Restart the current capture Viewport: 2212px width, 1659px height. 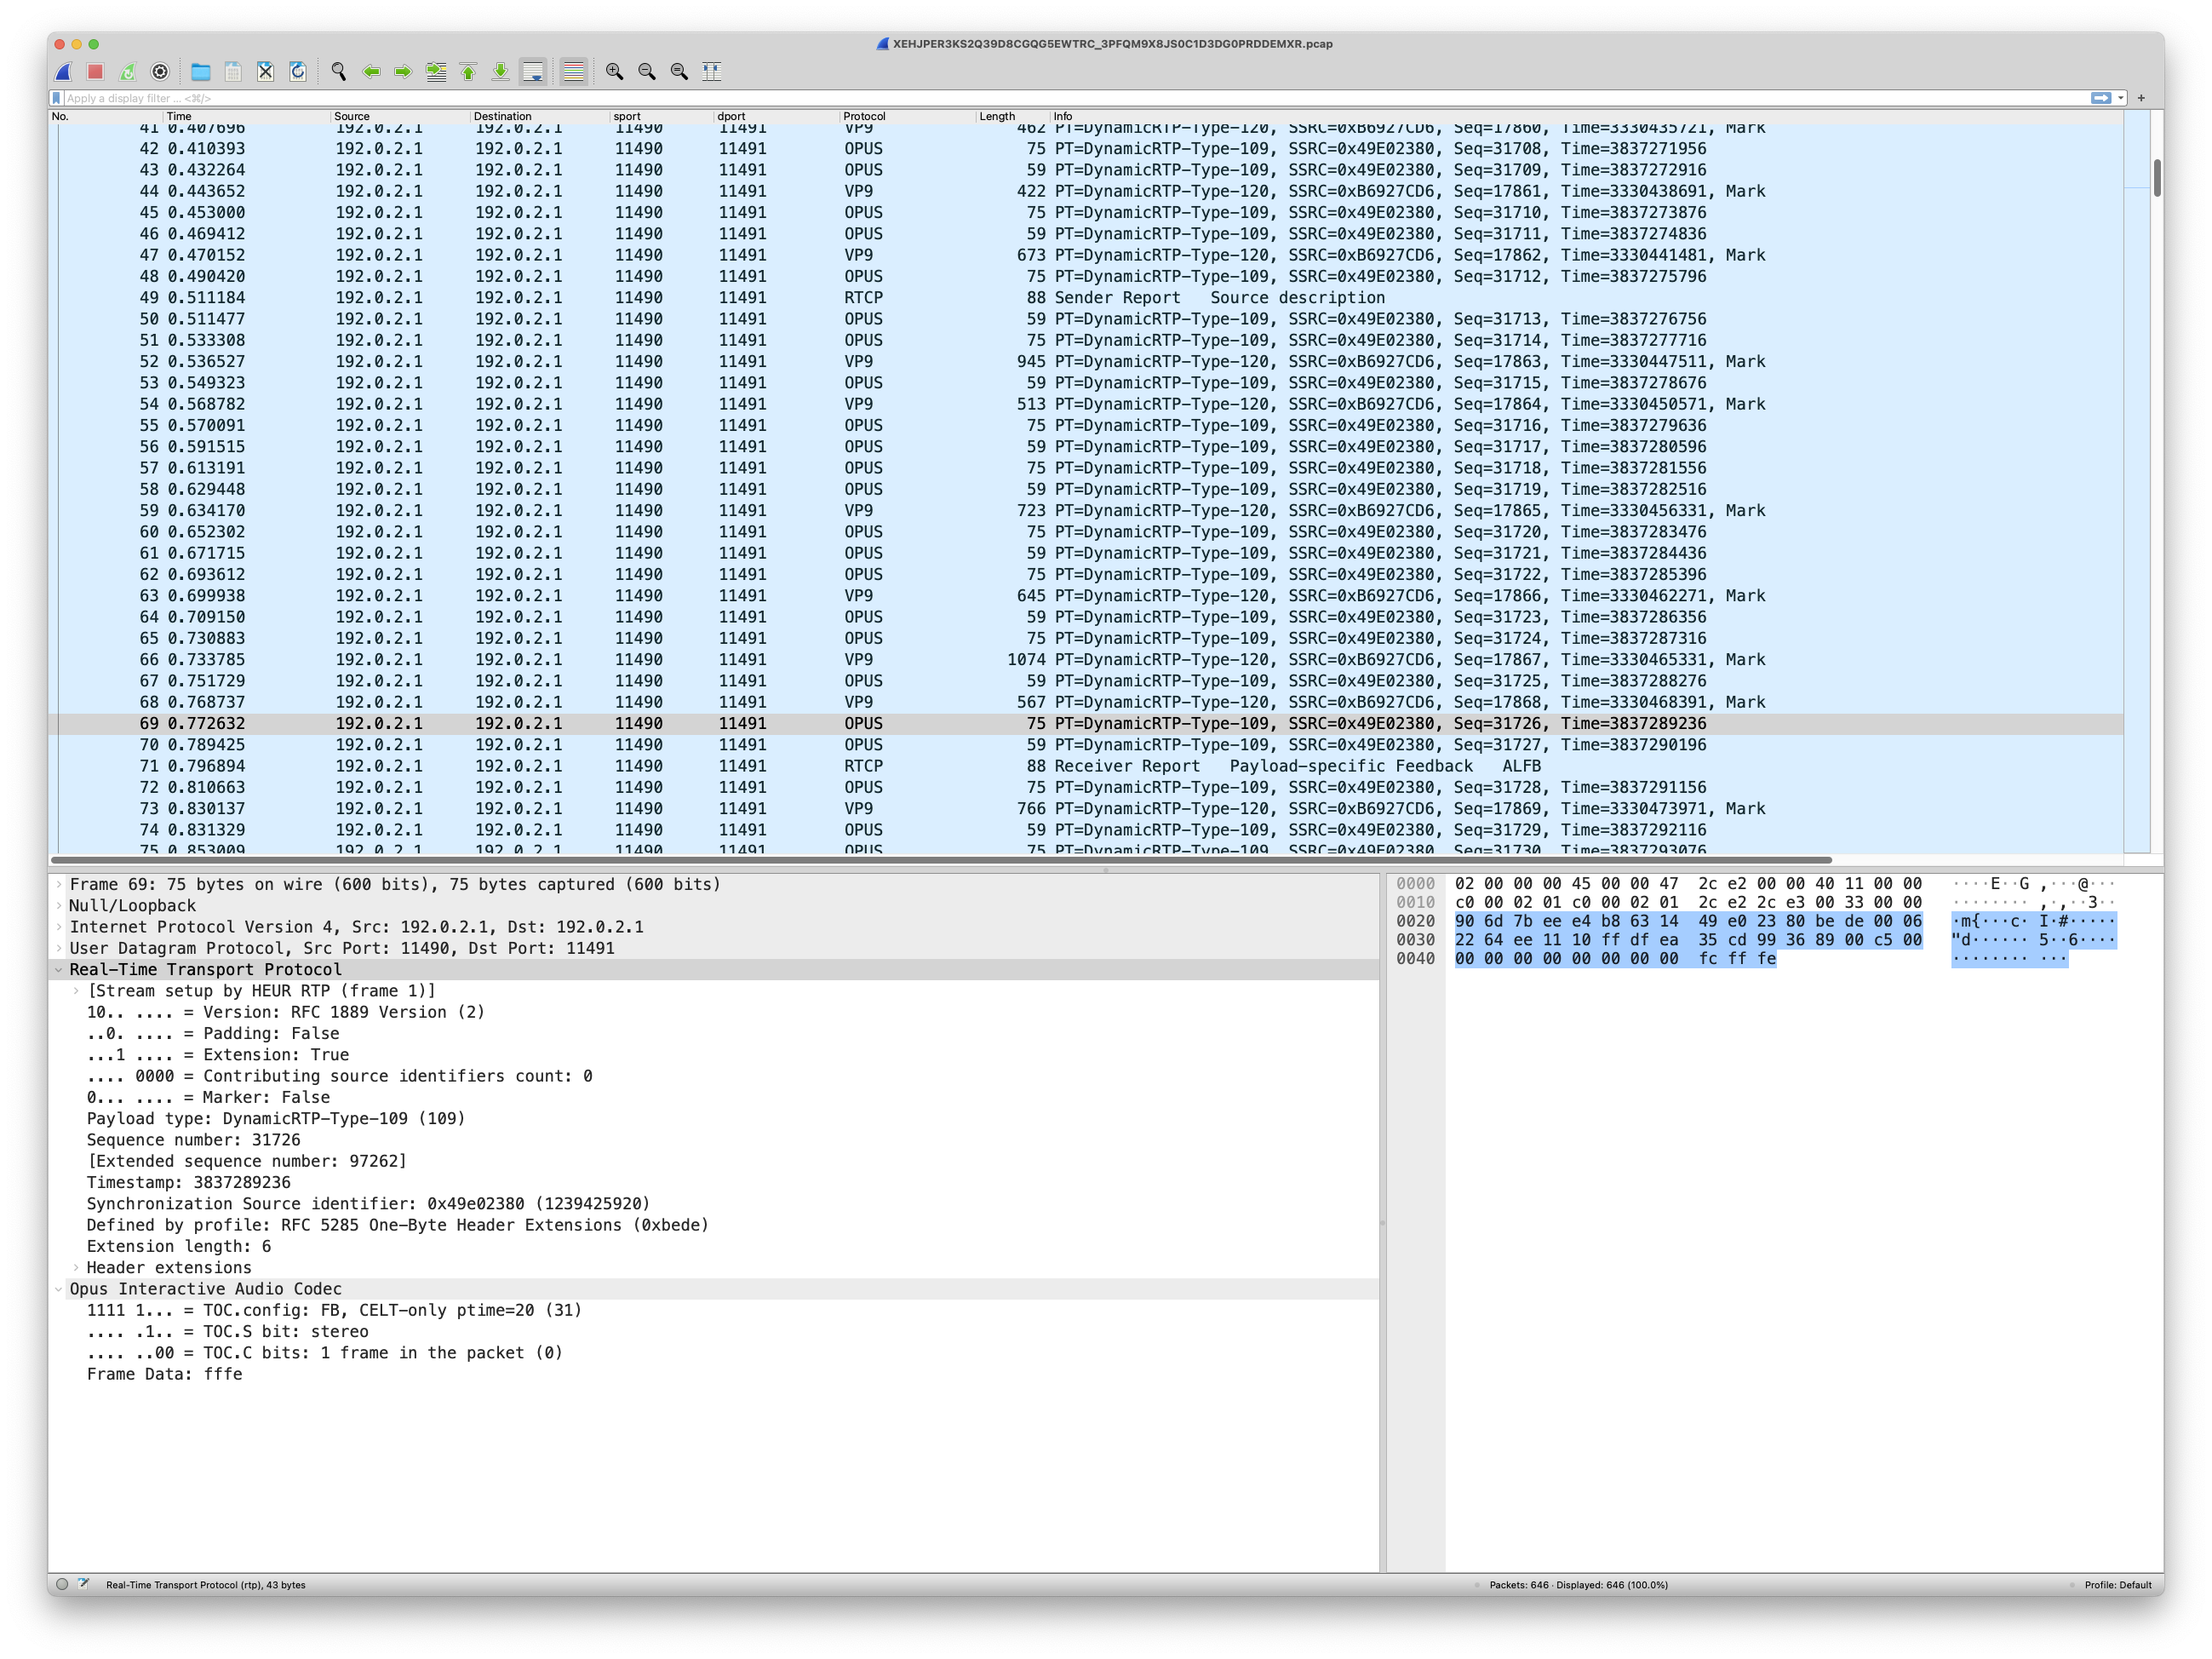(x=128, y=71)
